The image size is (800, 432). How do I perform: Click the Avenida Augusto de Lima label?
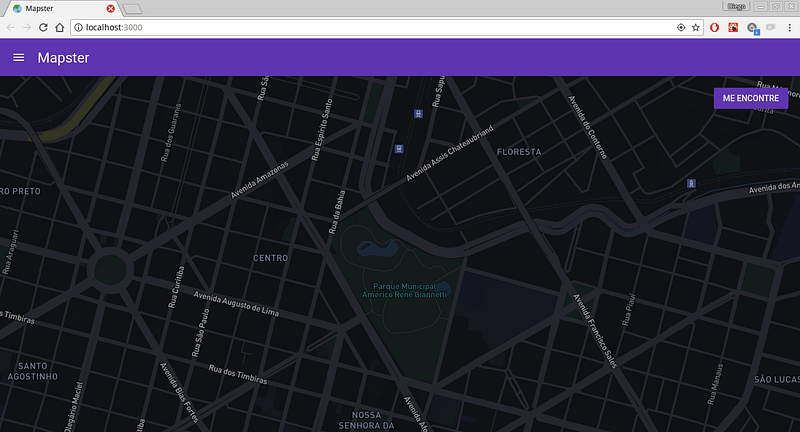(x=236, y=303)
